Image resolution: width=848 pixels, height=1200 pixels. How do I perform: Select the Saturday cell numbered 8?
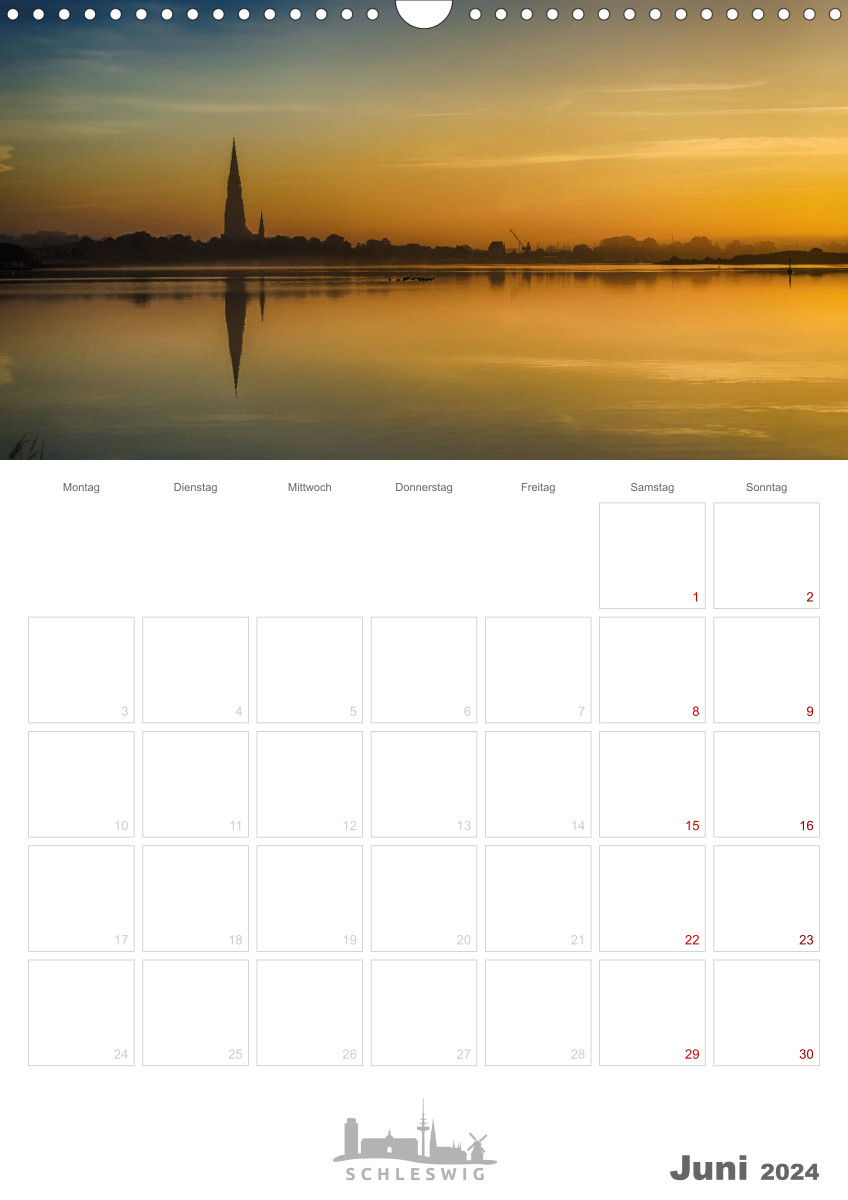[652, 670]
